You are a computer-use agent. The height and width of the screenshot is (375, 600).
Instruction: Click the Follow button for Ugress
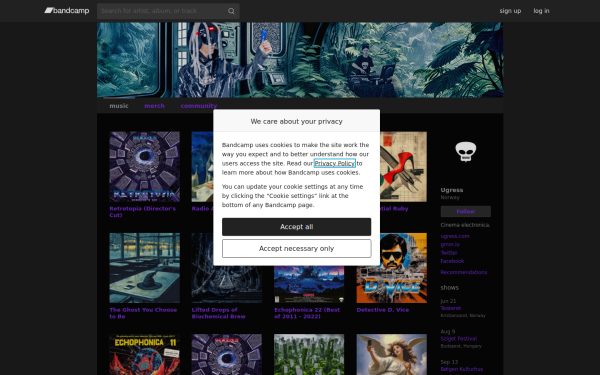(x=465, y=211)
